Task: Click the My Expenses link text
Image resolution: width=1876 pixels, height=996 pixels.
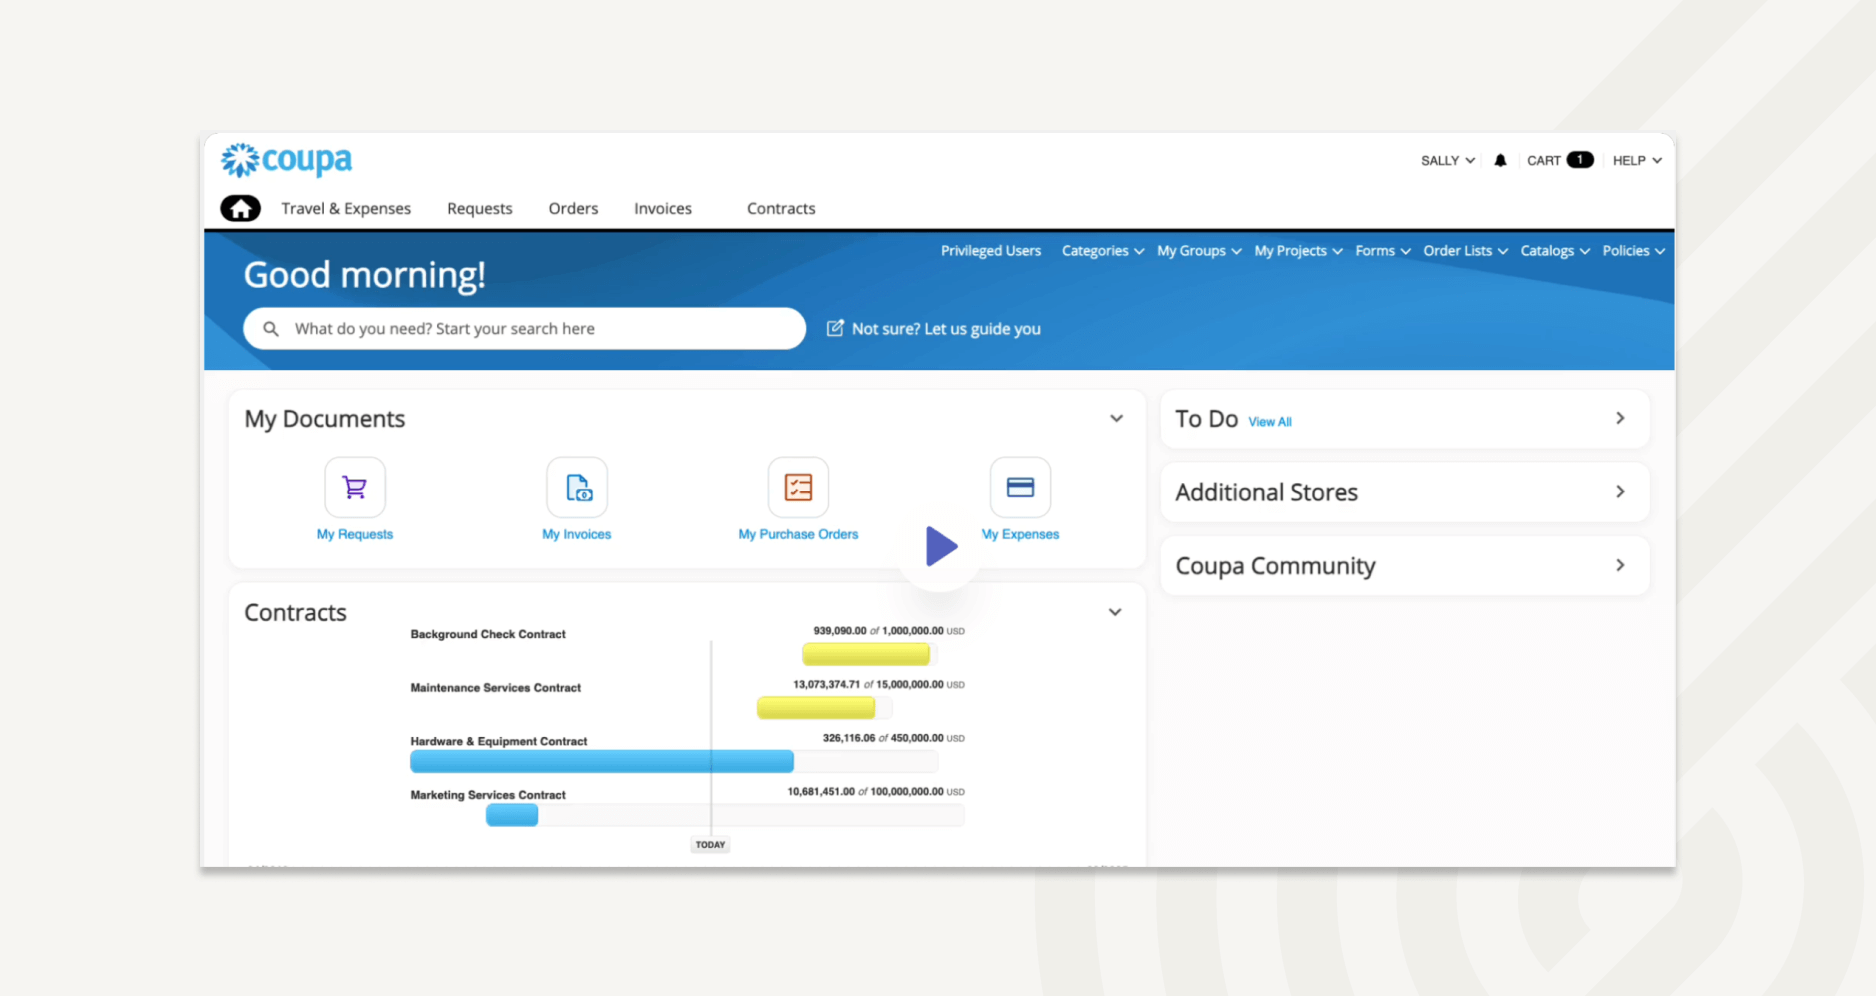Action: [x=1020, y=534]
